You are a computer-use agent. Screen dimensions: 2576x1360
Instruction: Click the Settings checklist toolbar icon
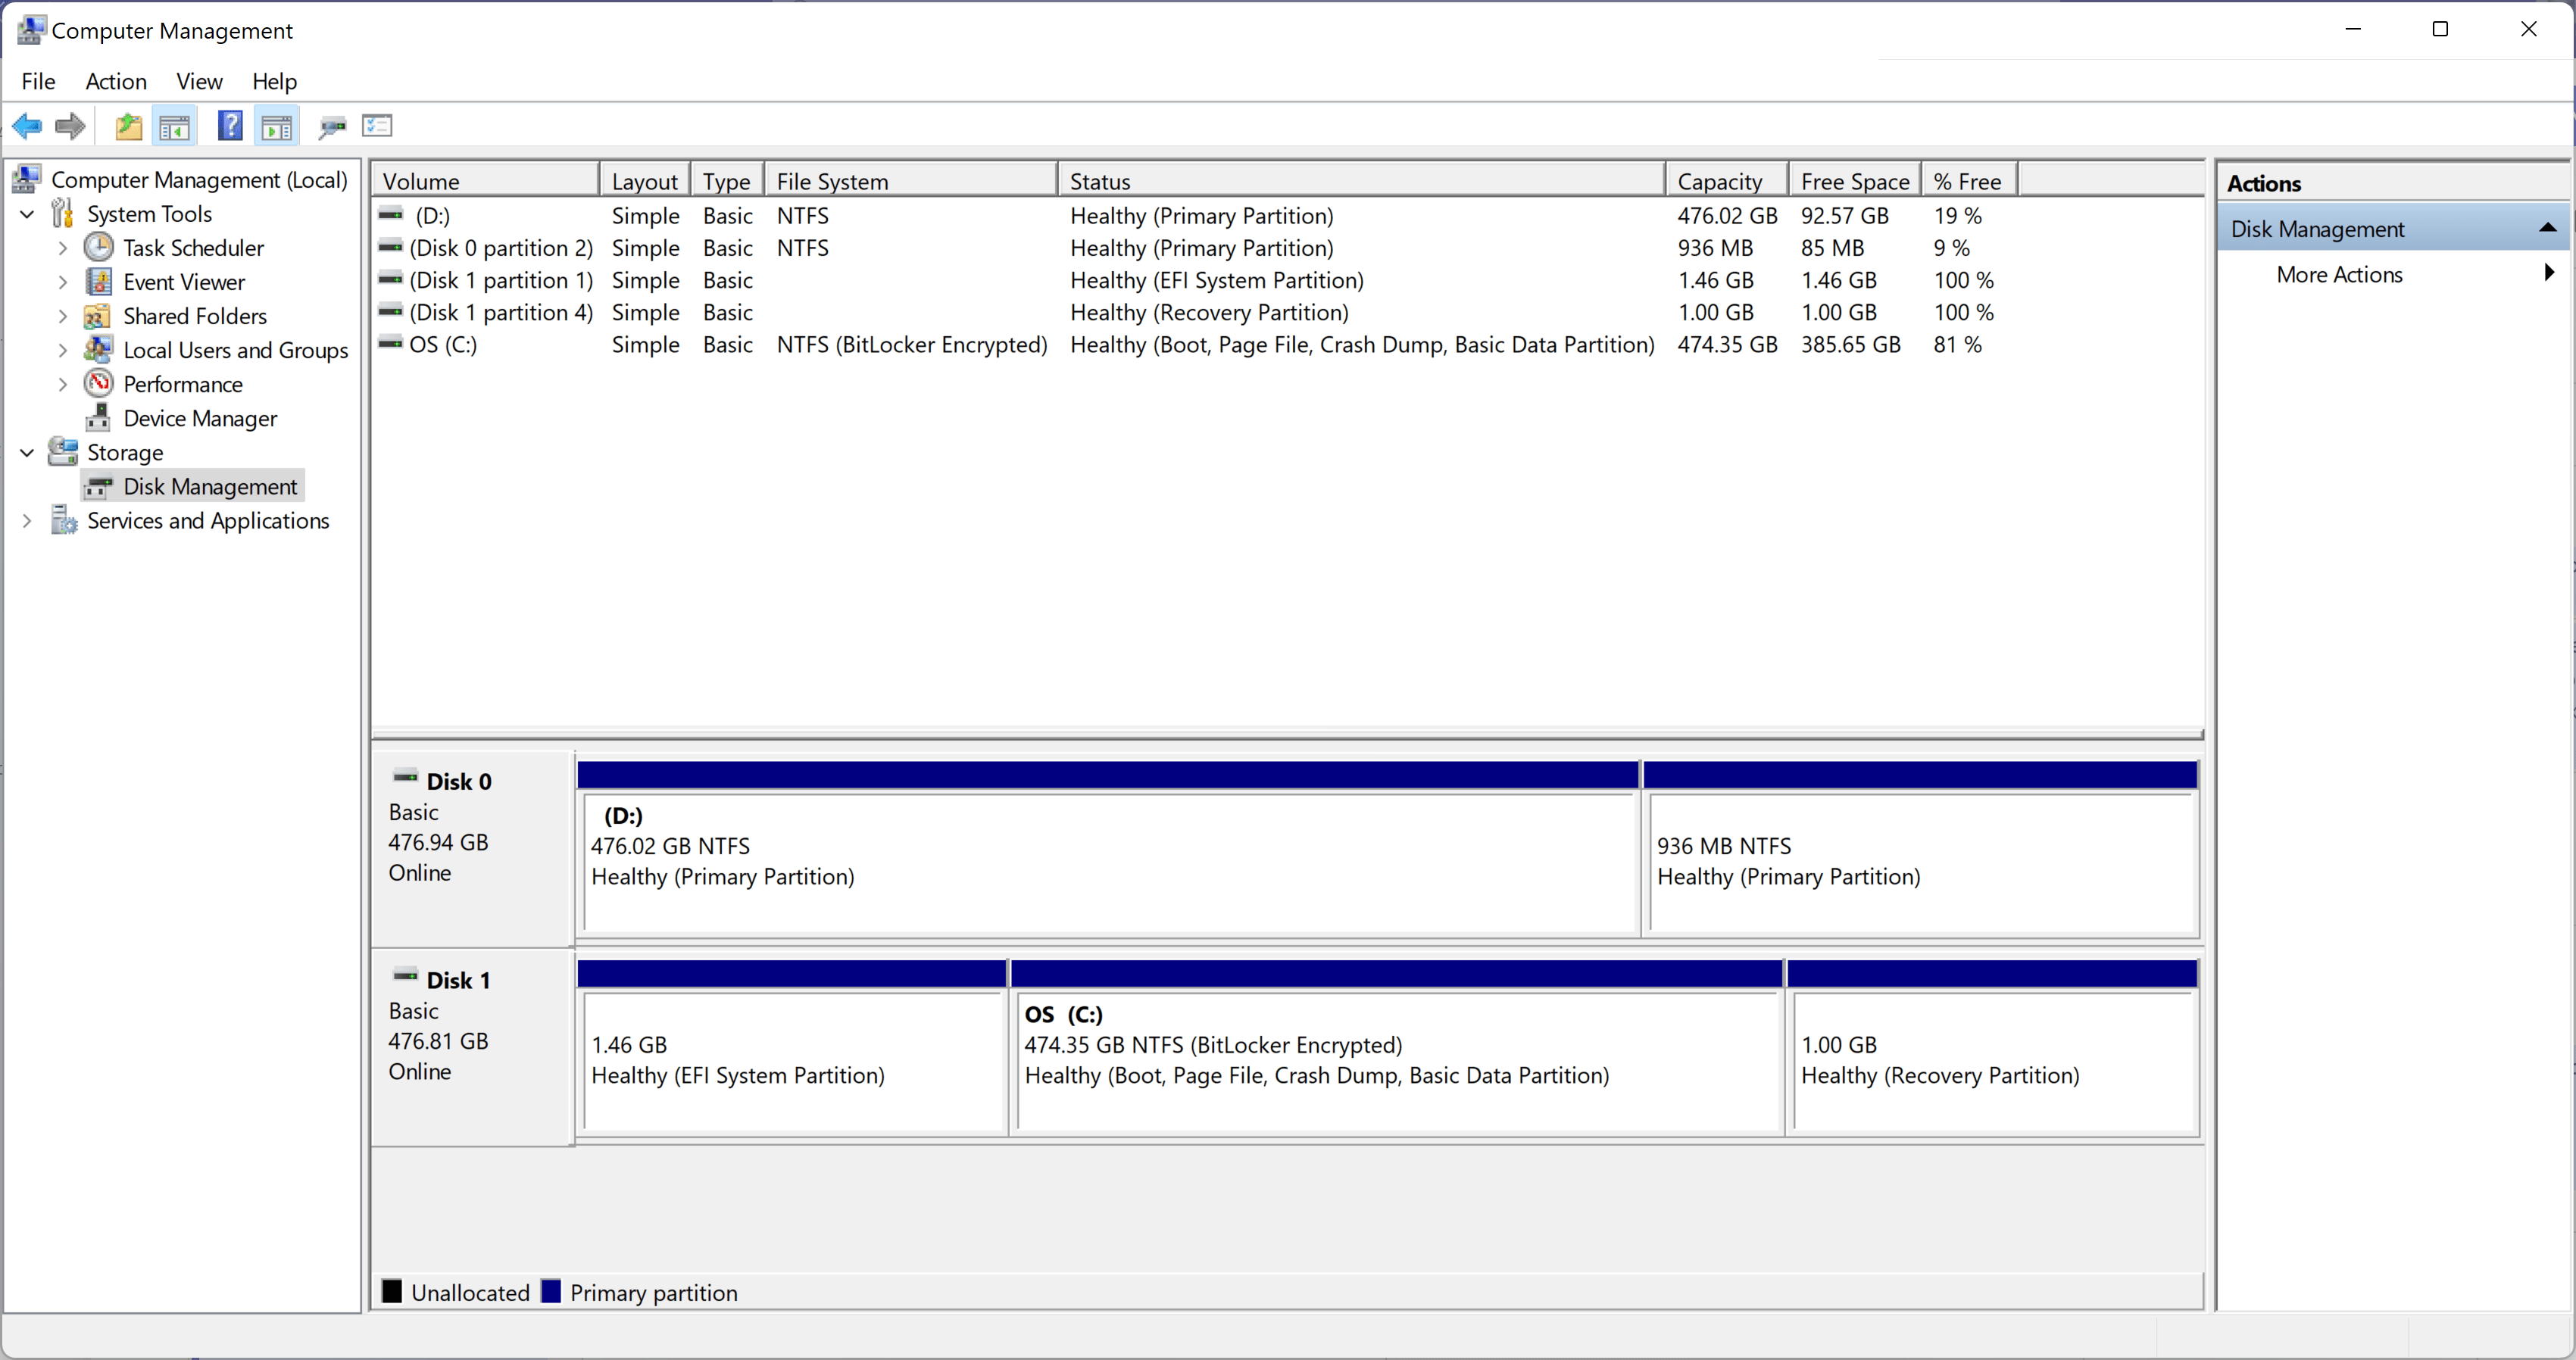pos(377,126)
